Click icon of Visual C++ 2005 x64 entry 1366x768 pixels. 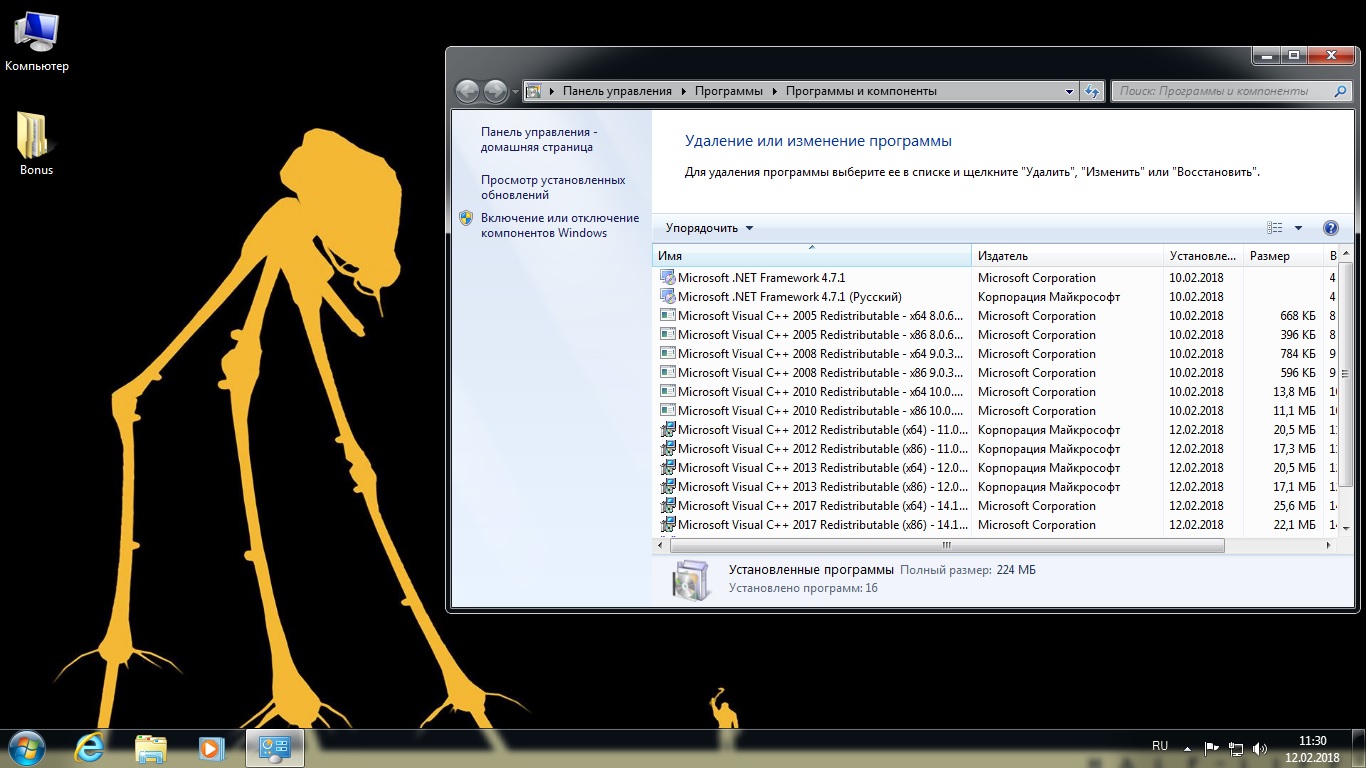tap(668, 316)
